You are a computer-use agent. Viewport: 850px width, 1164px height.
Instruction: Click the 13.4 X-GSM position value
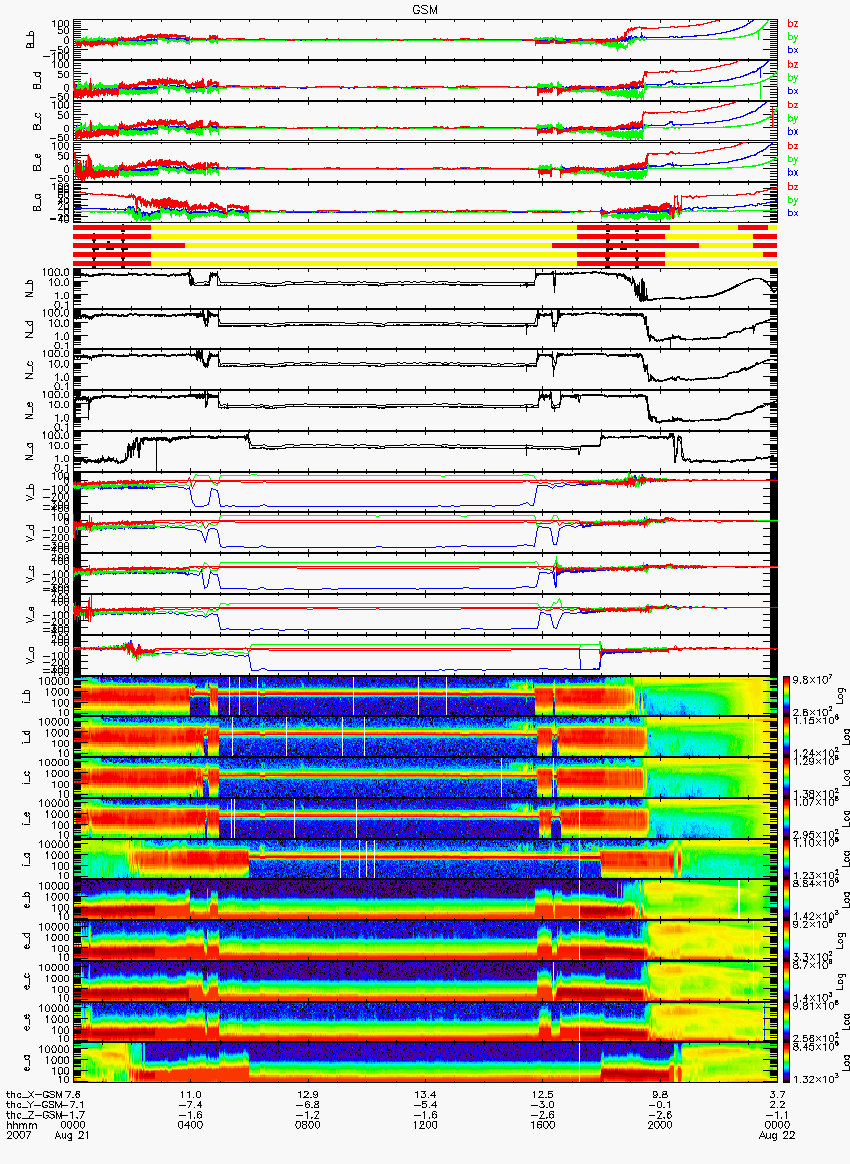[x=425, y=1094]
